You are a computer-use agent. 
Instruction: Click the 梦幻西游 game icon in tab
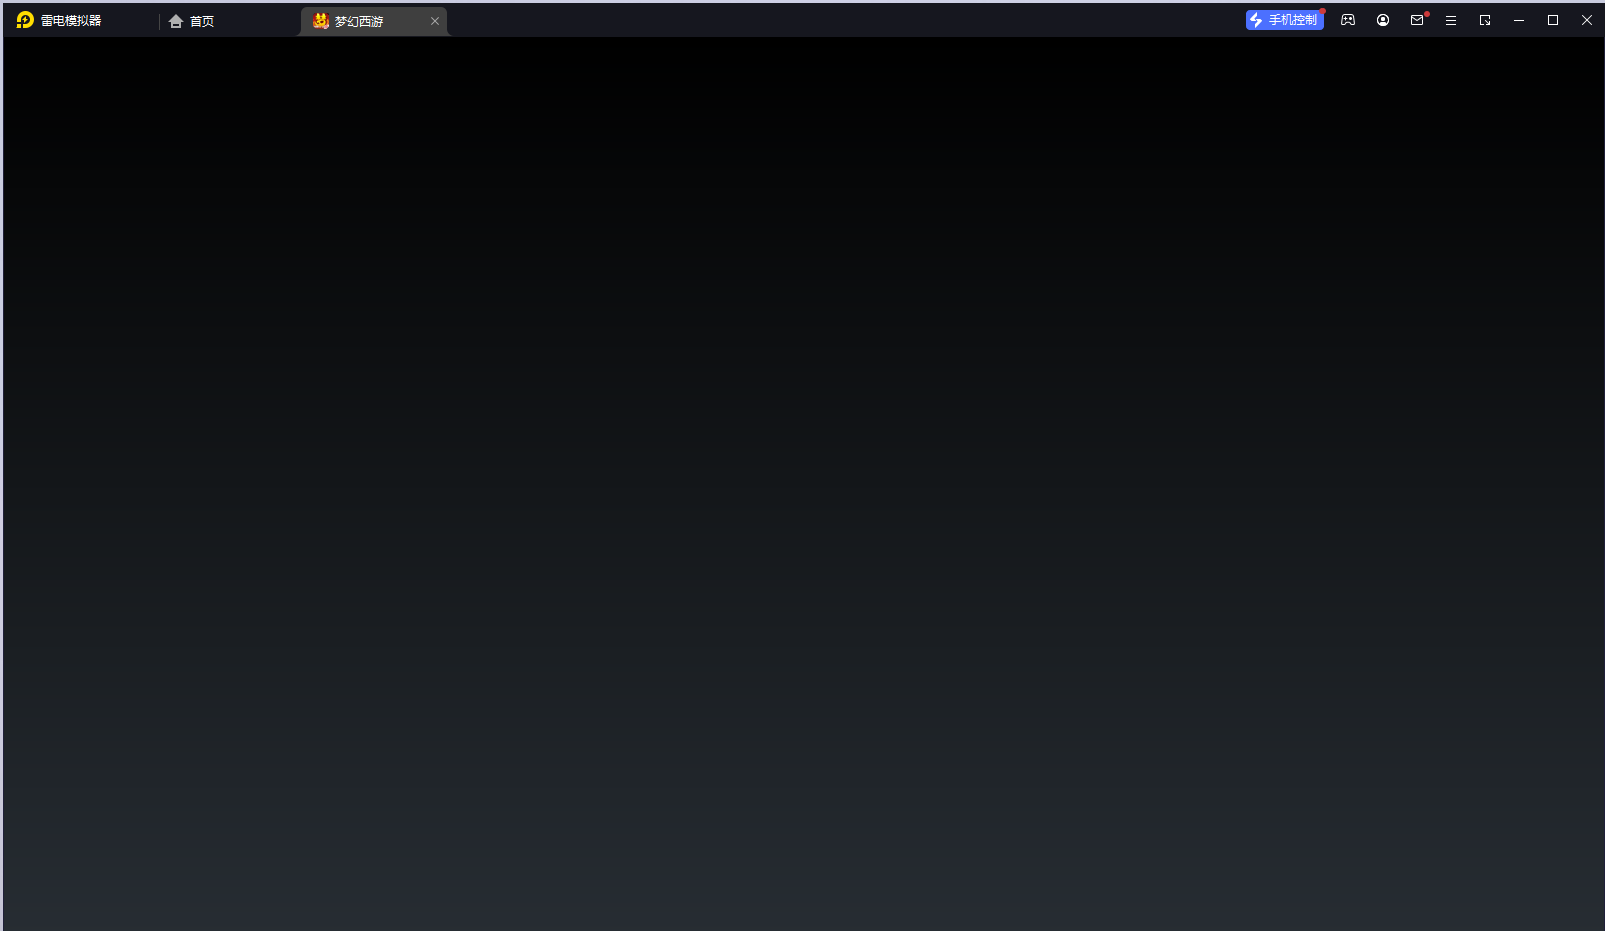[x=321, y=21]
